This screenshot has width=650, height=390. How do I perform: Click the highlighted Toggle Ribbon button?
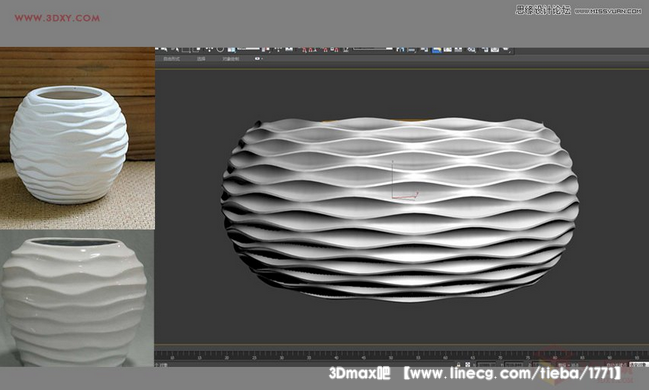coord(437,50)
